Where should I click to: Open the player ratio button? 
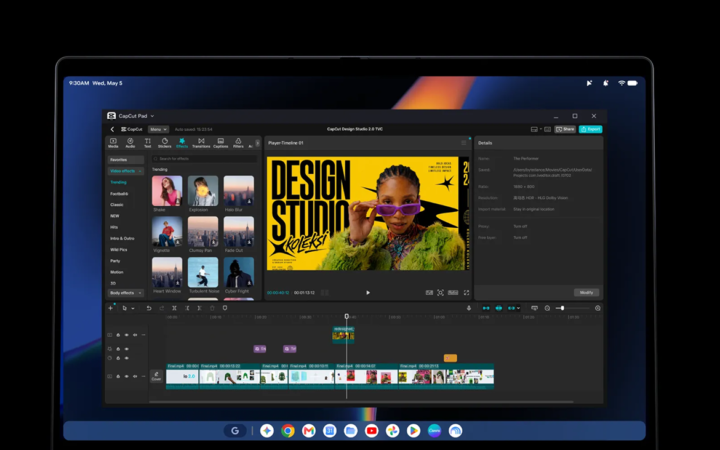click(x=453, y=292)
